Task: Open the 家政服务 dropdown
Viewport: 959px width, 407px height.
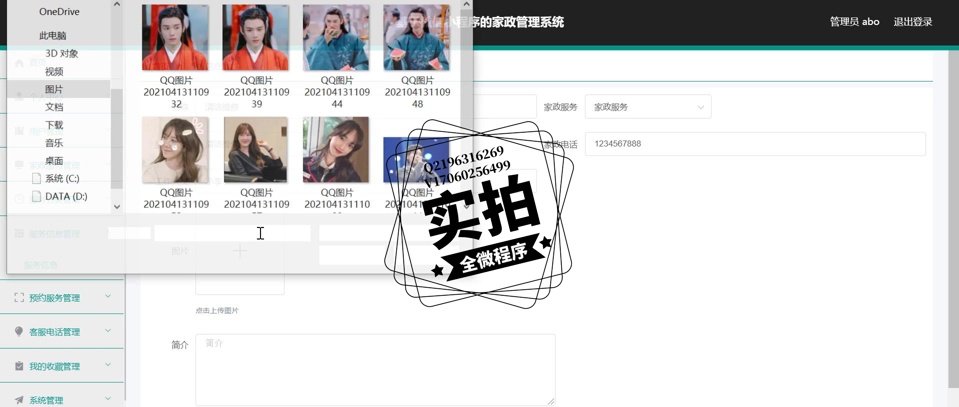Action: 648,107
